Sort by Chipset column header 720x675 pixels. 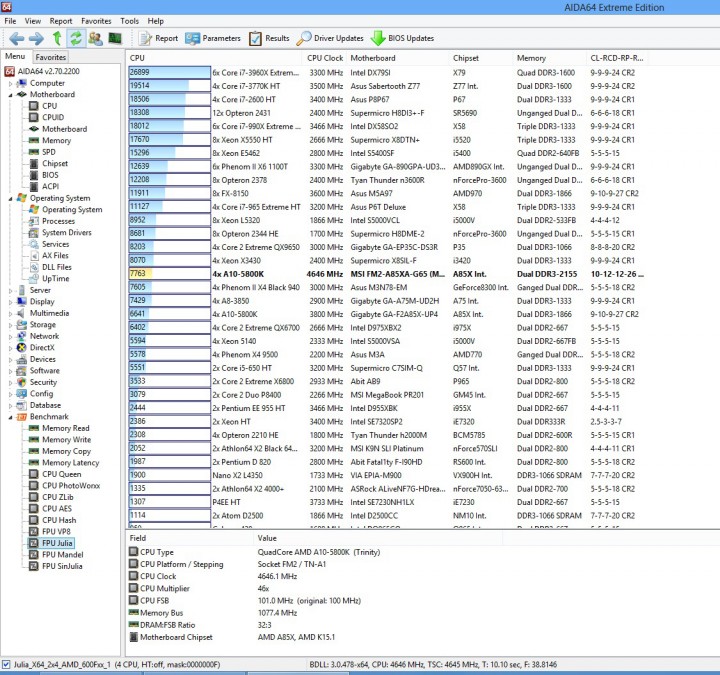(x=481, y=58)
